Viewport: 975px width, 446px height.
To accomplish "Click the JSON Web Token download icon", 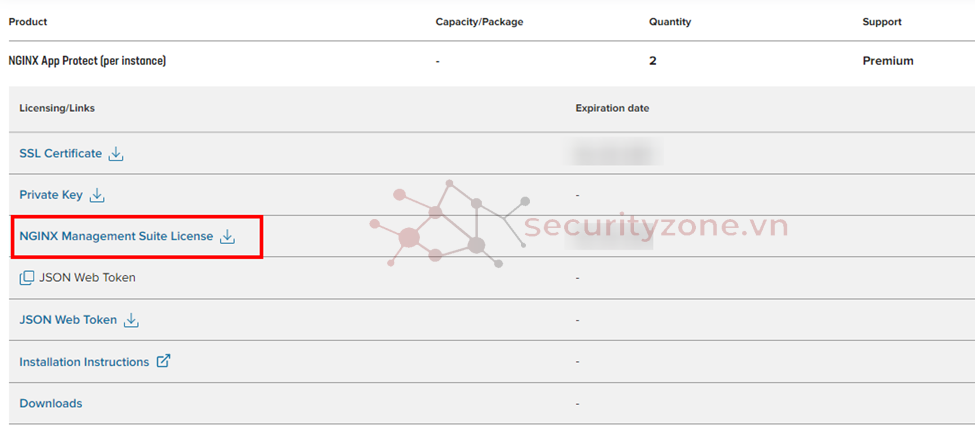I will (131, 320).
